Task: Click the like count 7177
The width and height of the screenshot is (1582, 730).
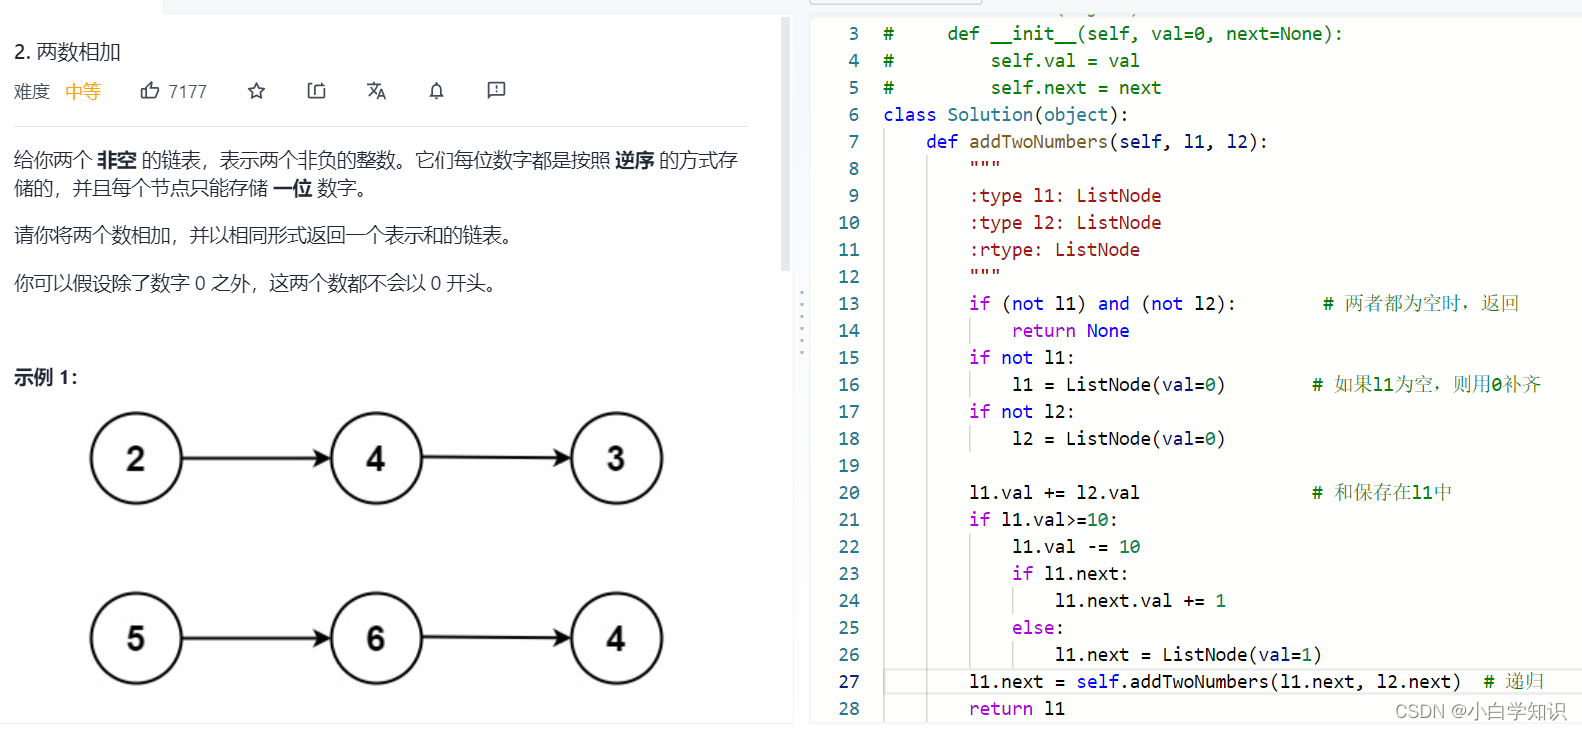Action: point(187,92)
